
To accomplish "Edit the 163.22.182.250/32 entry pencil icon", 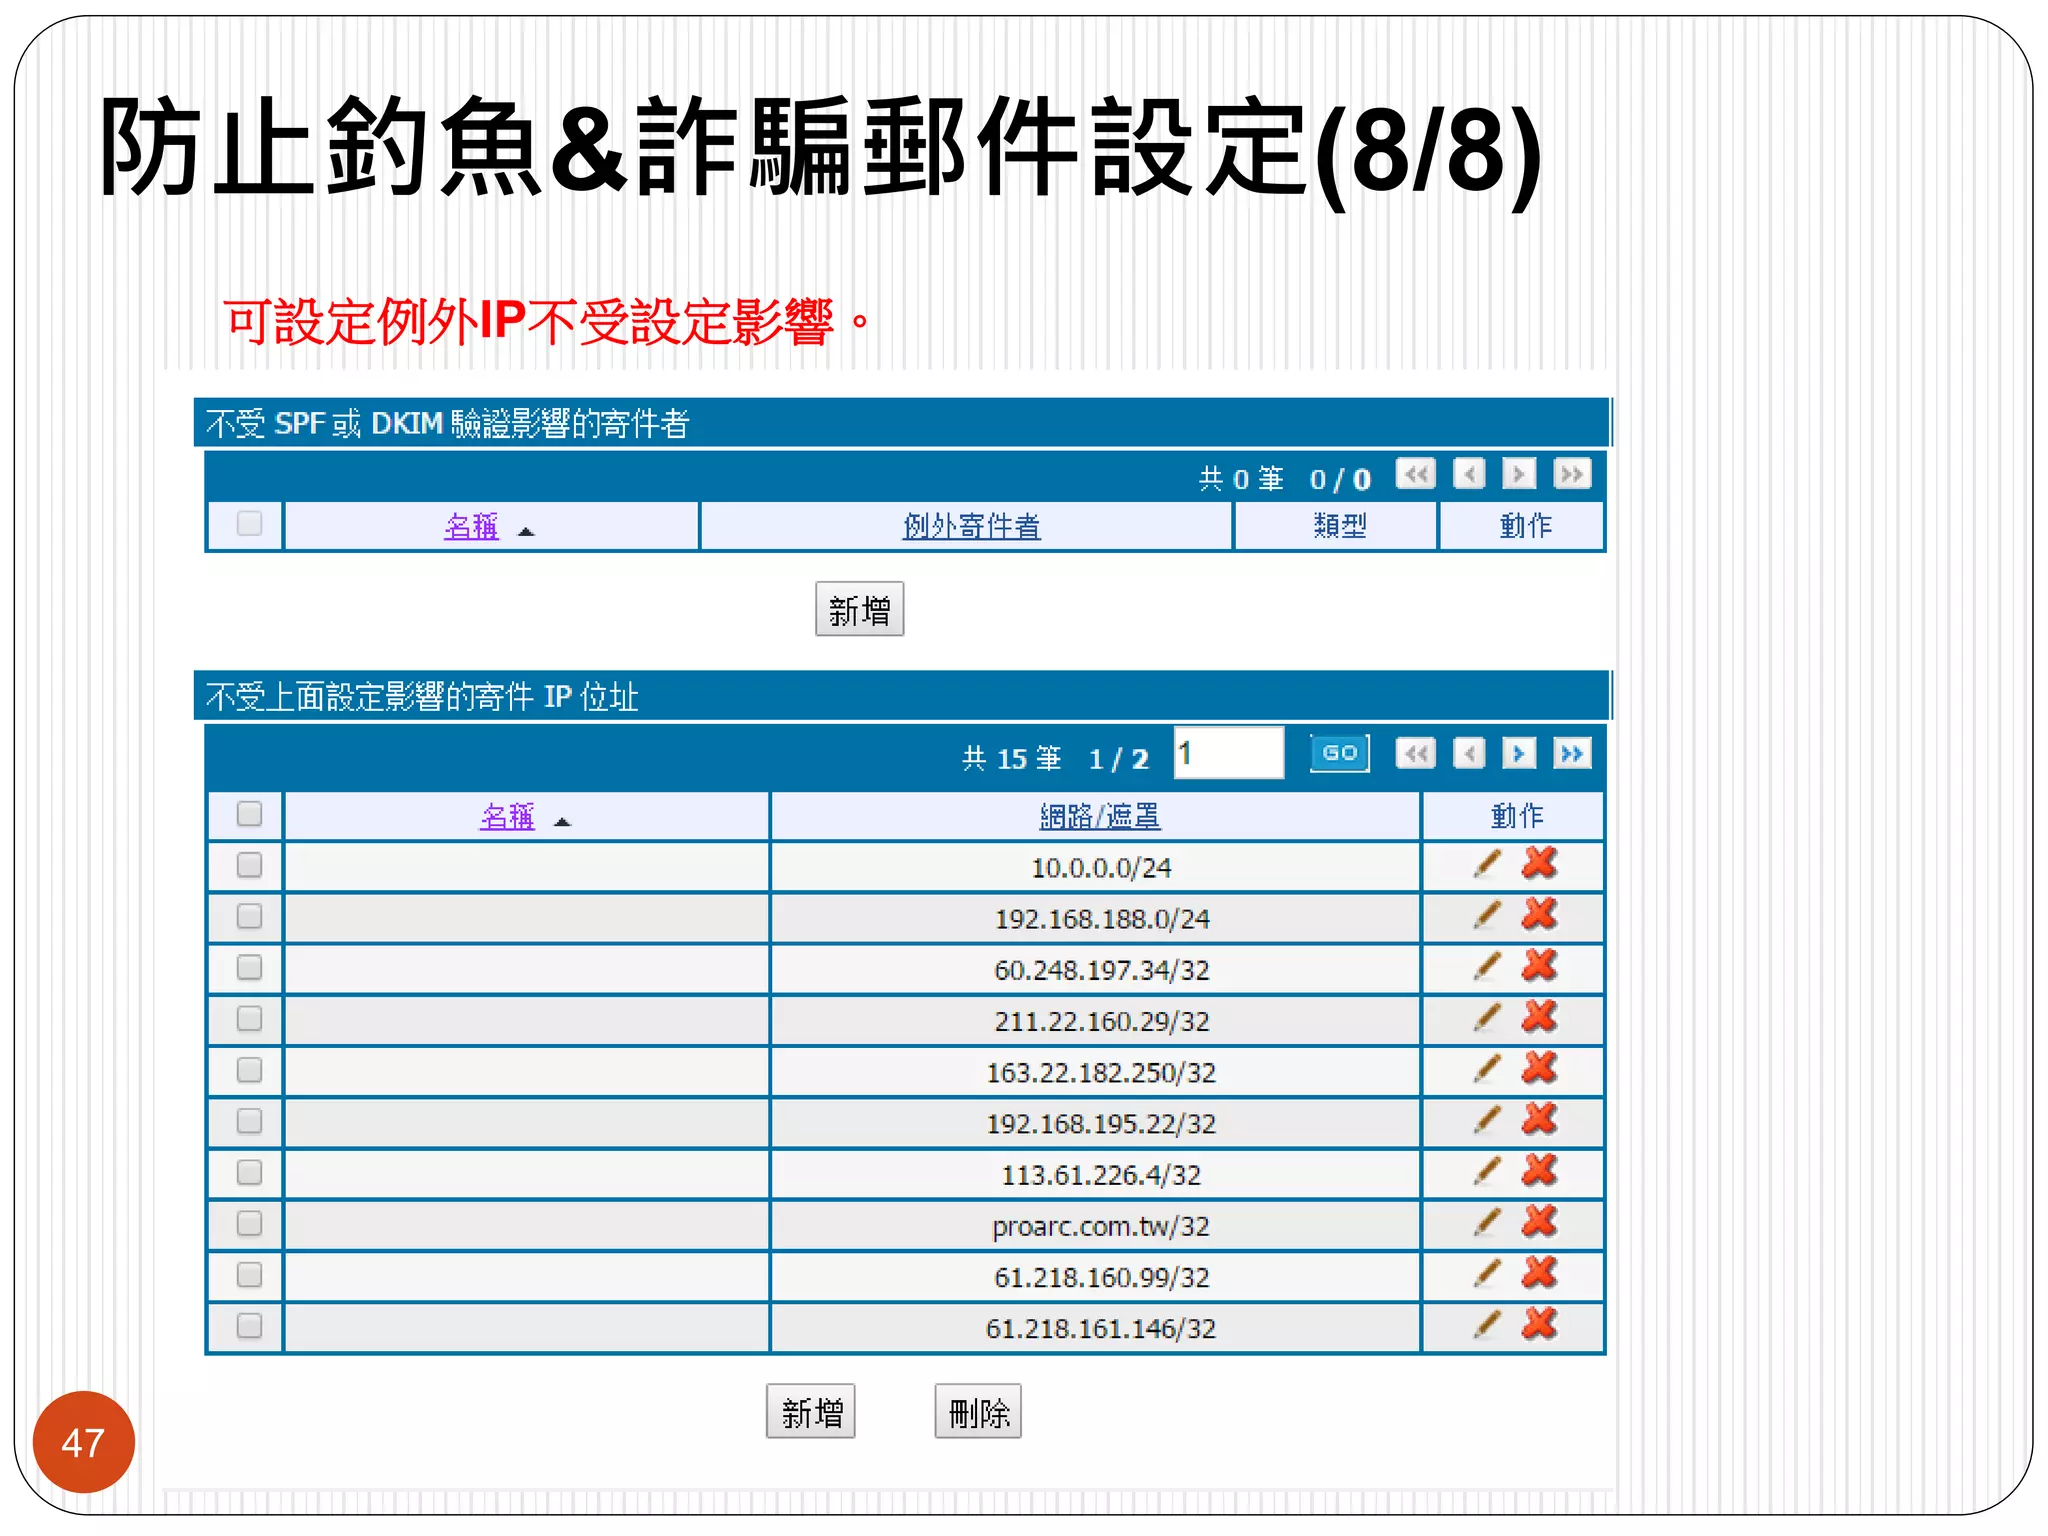I will [x=1487, y=1069].
